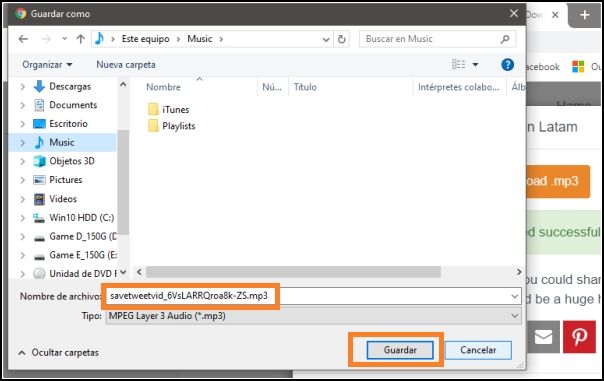Screen dimensions: 604x381
Task: Select Videos in the sidebar
Action: tap(63, 199)
